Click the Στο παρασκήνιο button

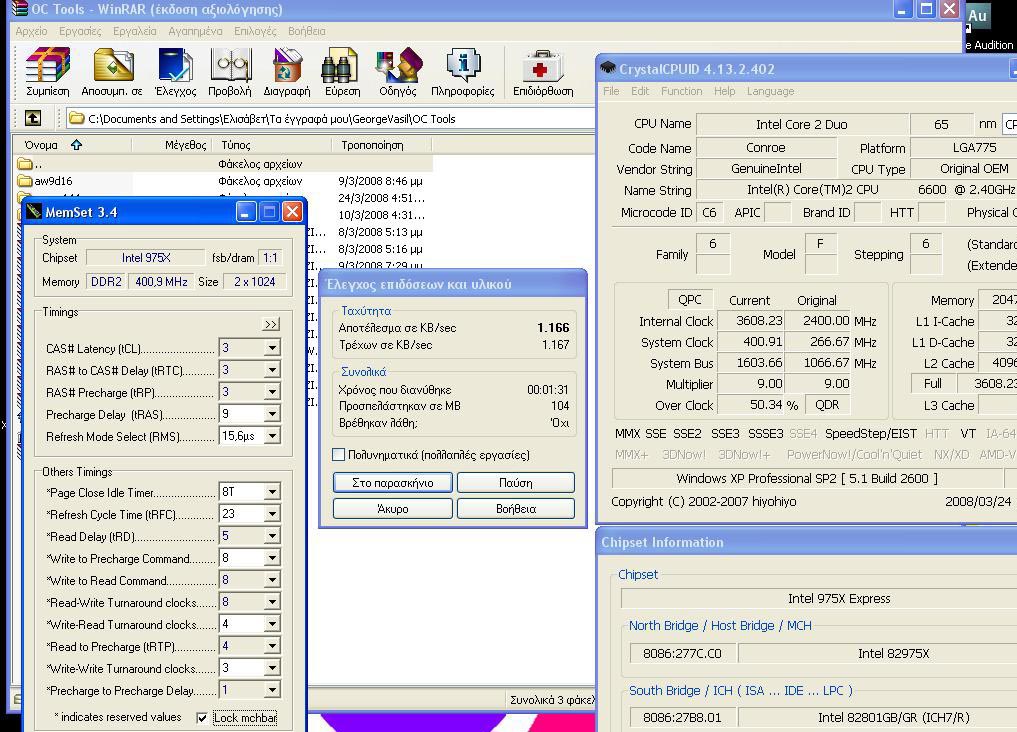(392, 482)
